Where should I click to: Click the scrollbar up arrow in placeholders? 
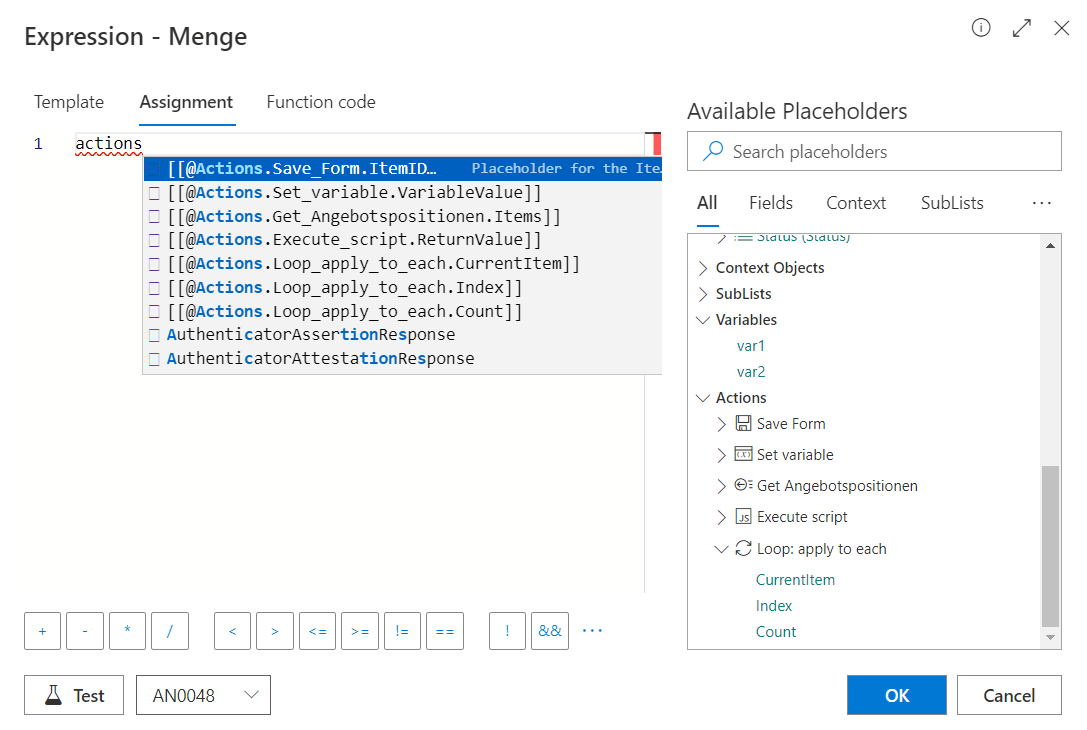[x=1050, y=245]
